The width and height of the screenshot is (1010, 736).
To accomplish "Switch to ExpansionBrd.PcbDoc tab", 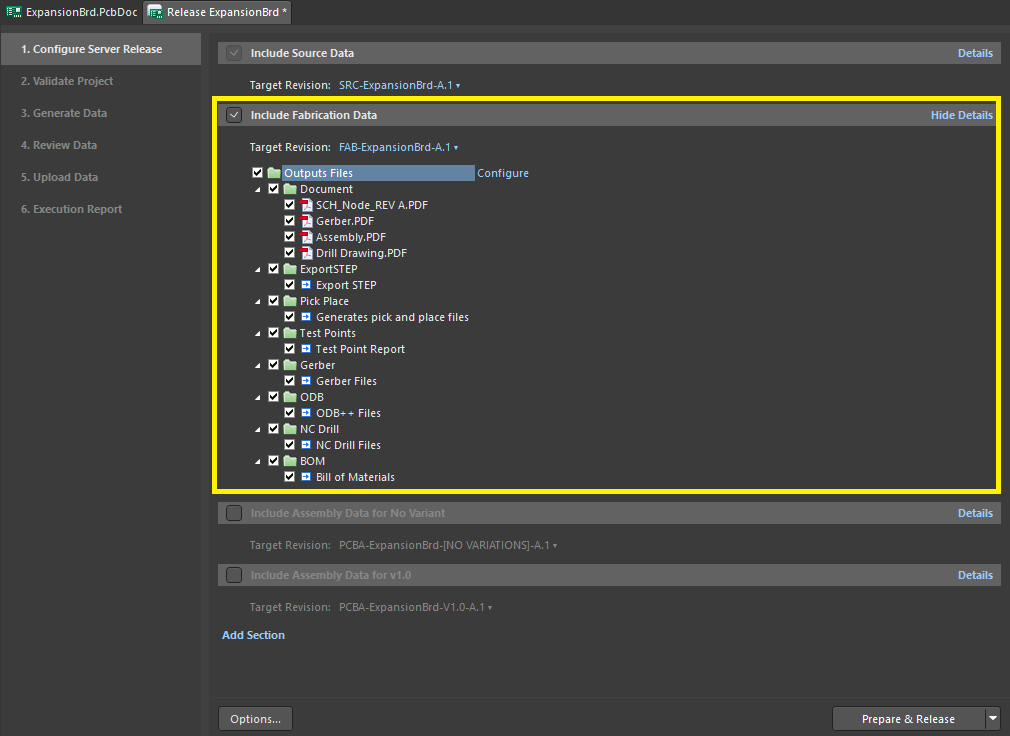I will 72,12.
